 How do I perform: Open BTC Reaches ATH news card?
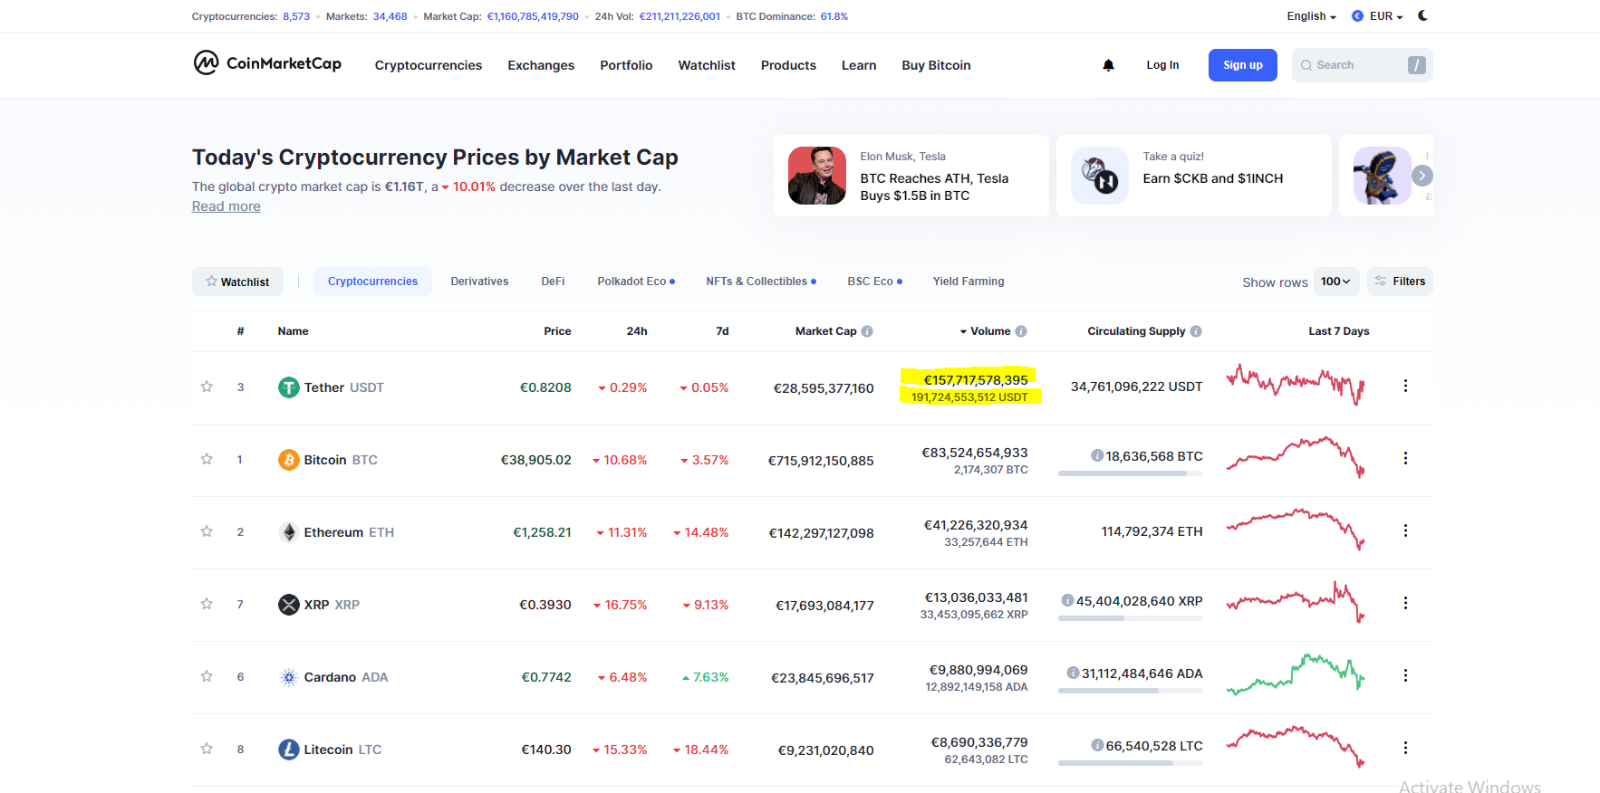tap(911, 175)
